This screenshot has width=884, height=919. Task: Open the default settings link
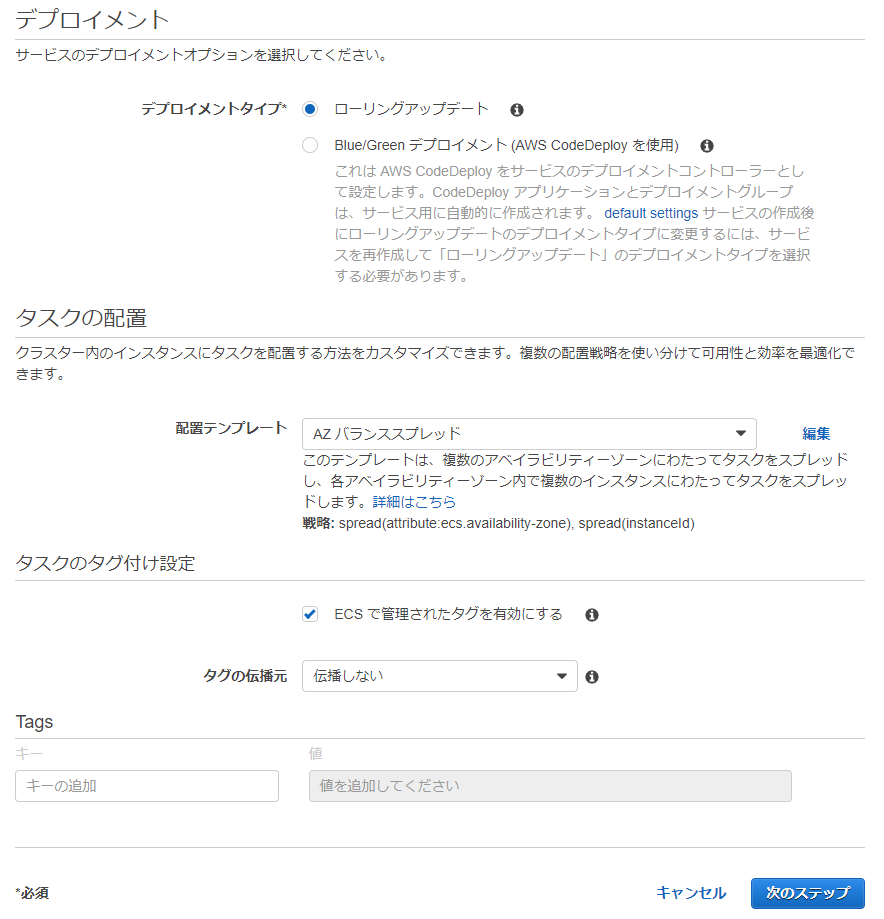point(651,213)
